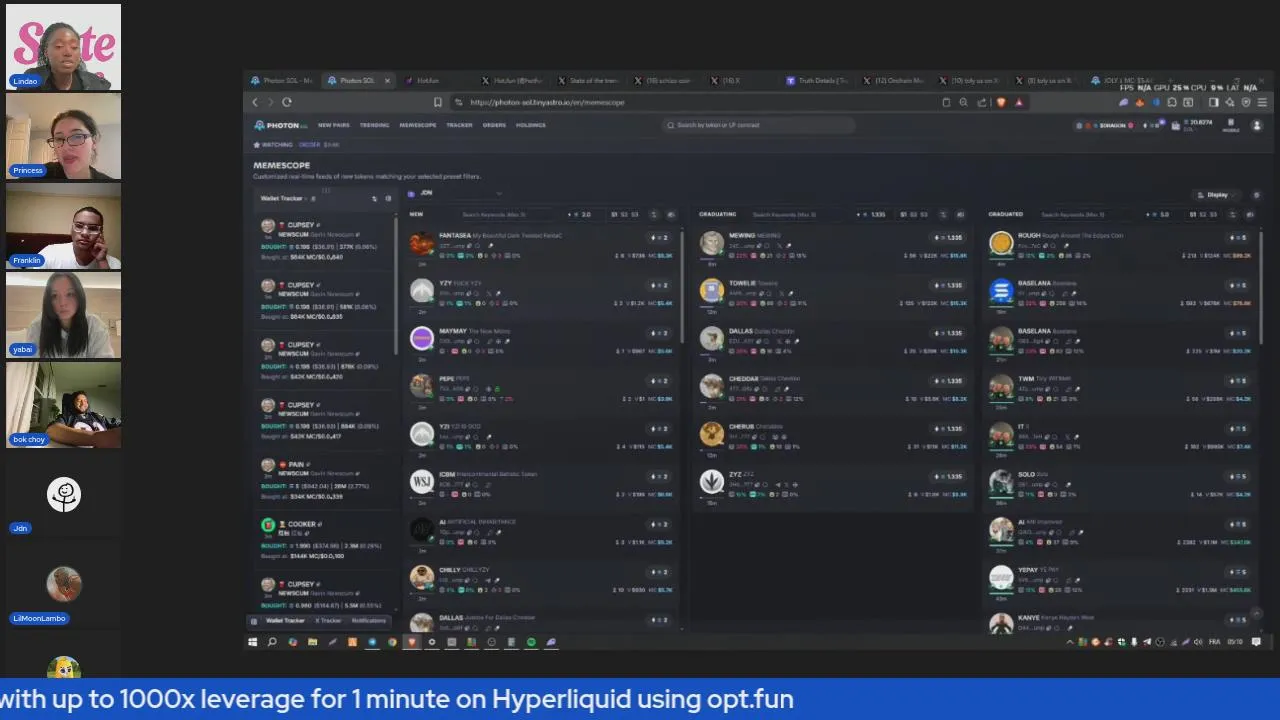
Task: Open the Brave Rewards triangle icon
Action: coord(1019,102)
